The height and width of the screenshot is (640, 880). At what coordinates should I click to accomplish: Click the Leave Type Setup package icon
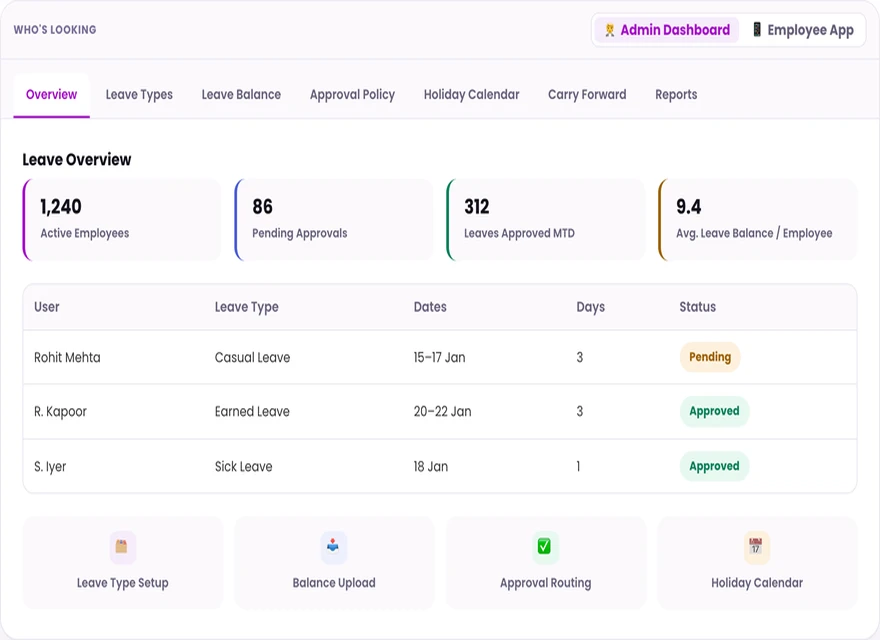122,547
